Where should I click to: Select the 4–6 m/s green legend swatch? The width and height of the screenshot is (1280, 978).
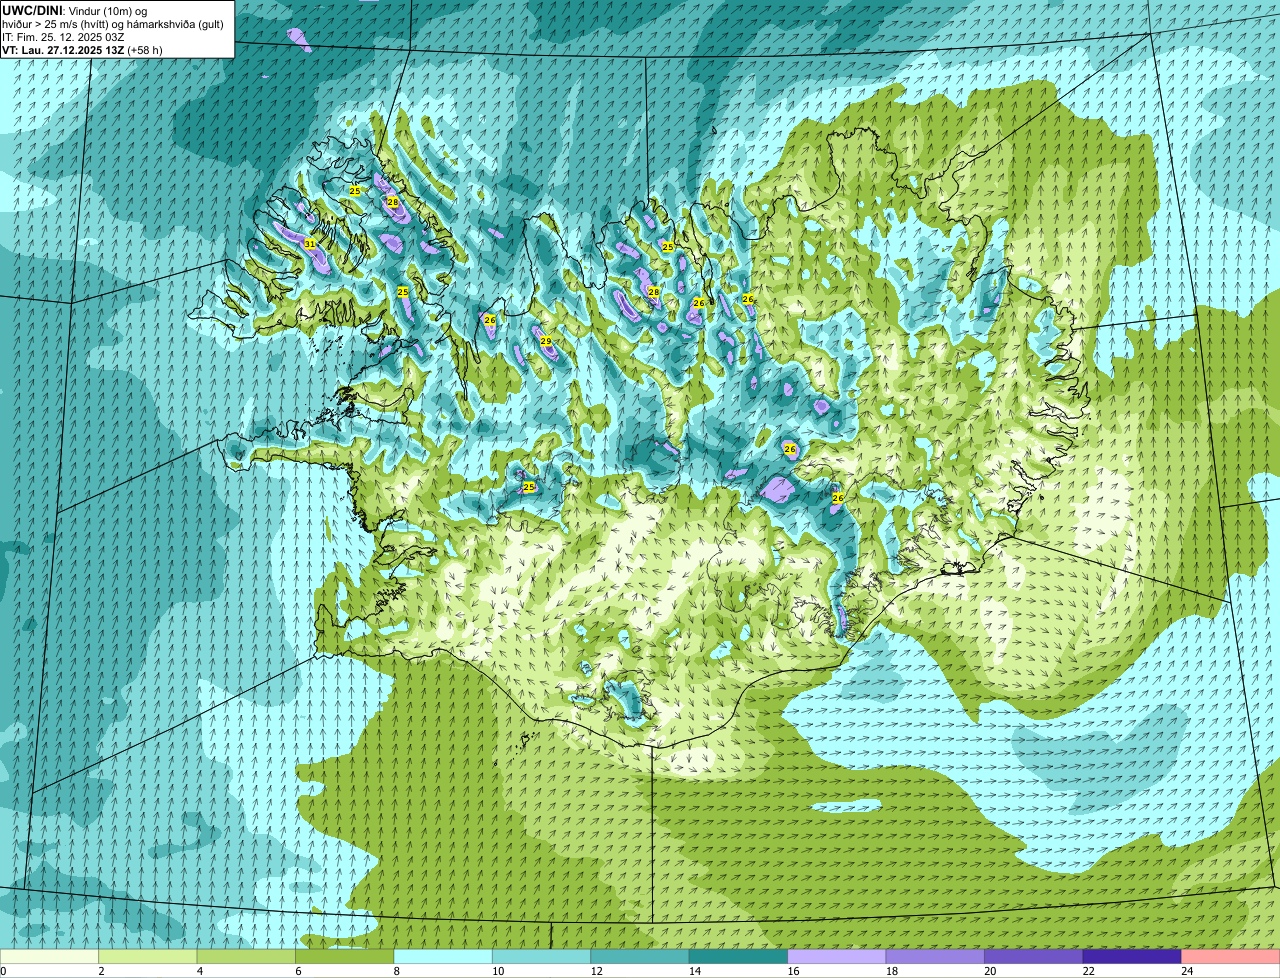point(246,957)
